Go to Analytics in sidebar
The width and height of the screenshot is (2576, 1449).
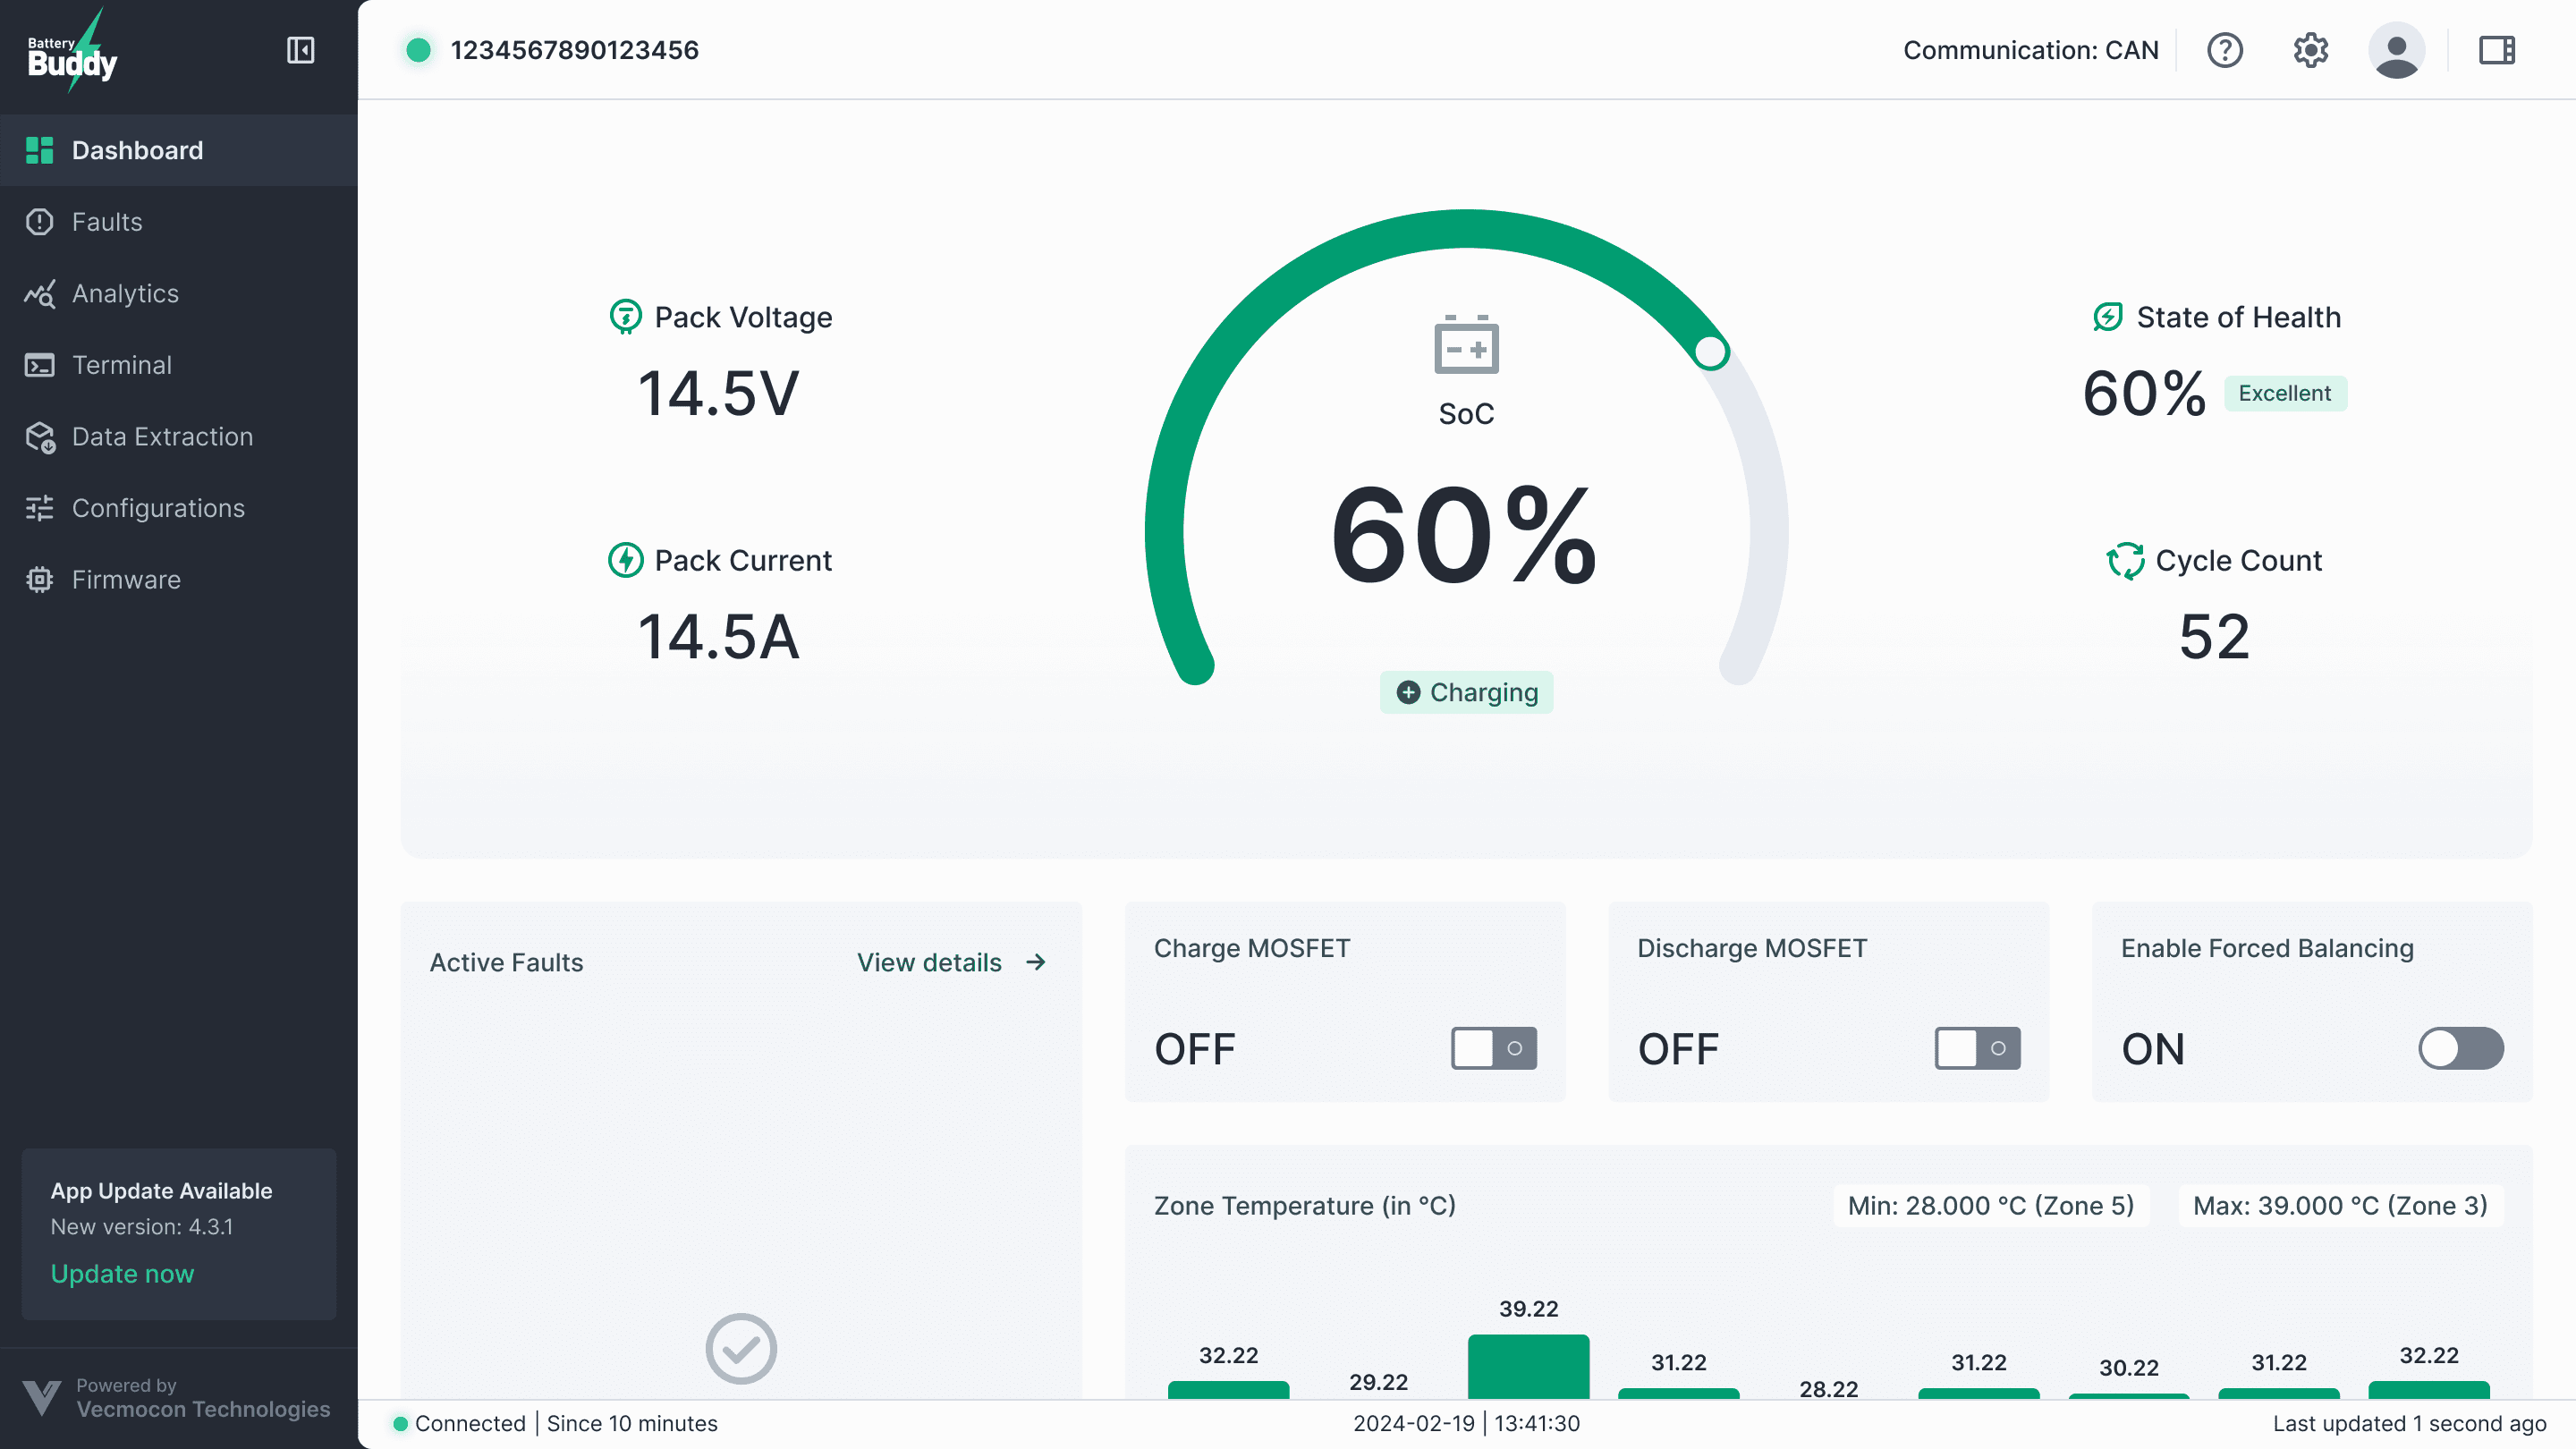click(x=125, y=293)
